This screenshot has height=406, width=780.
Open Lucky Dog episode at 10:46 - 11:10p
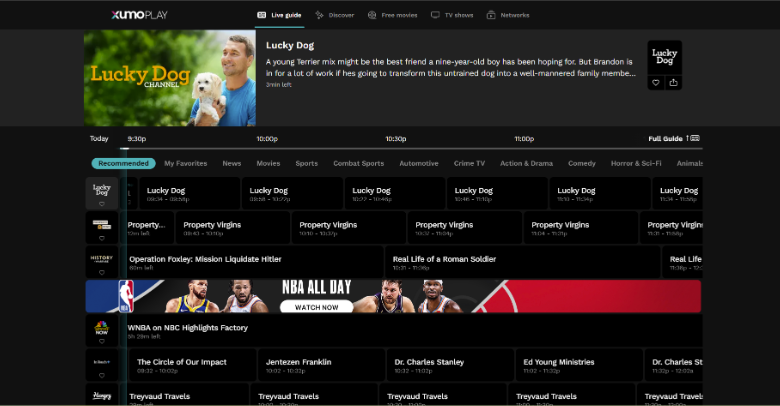(497, 194)
